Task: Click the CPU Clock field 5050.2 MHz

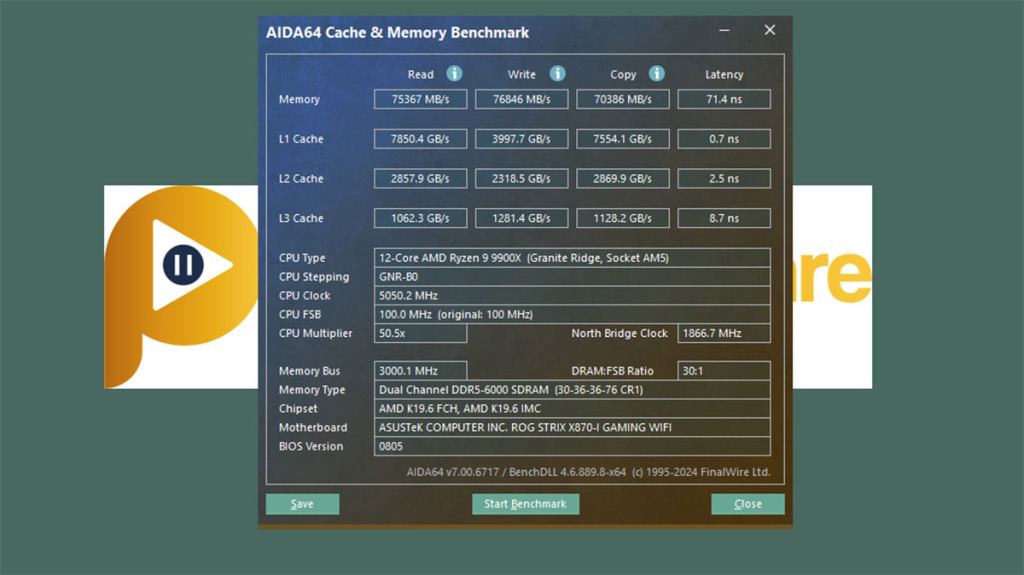Action: [x=572, y=295]
